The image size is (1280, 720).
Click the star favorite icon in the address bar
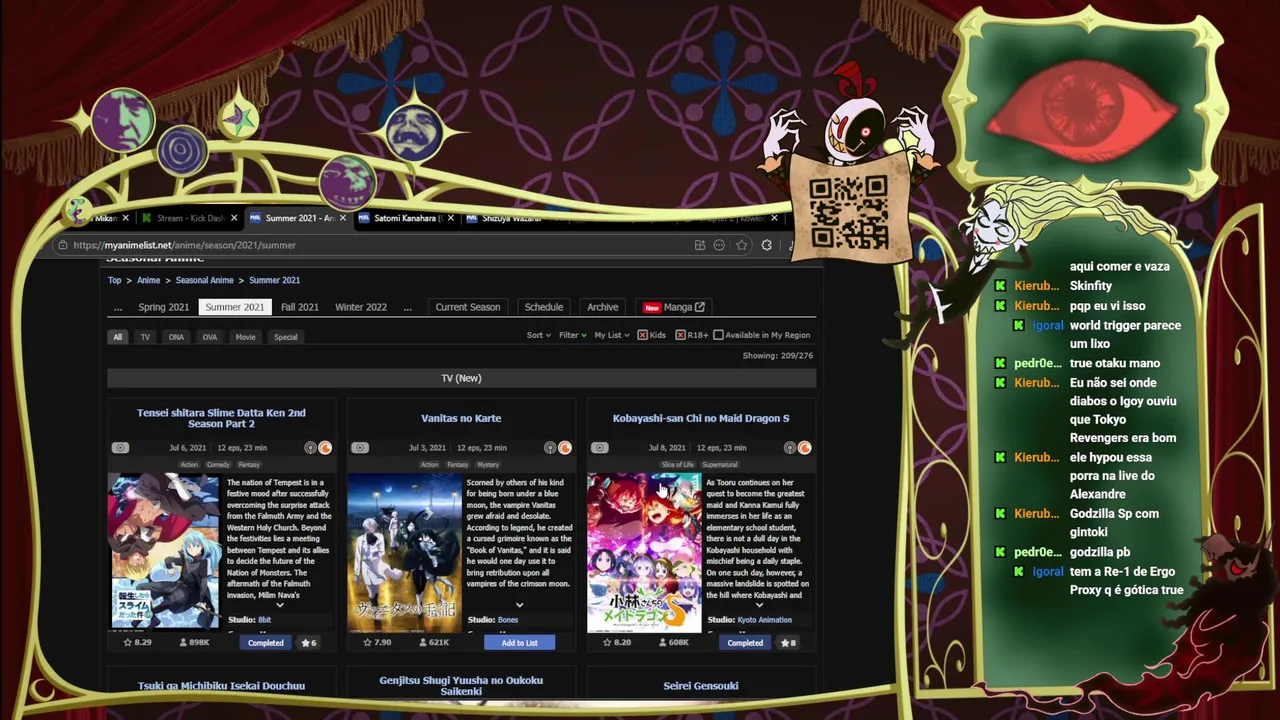point(741,245)
